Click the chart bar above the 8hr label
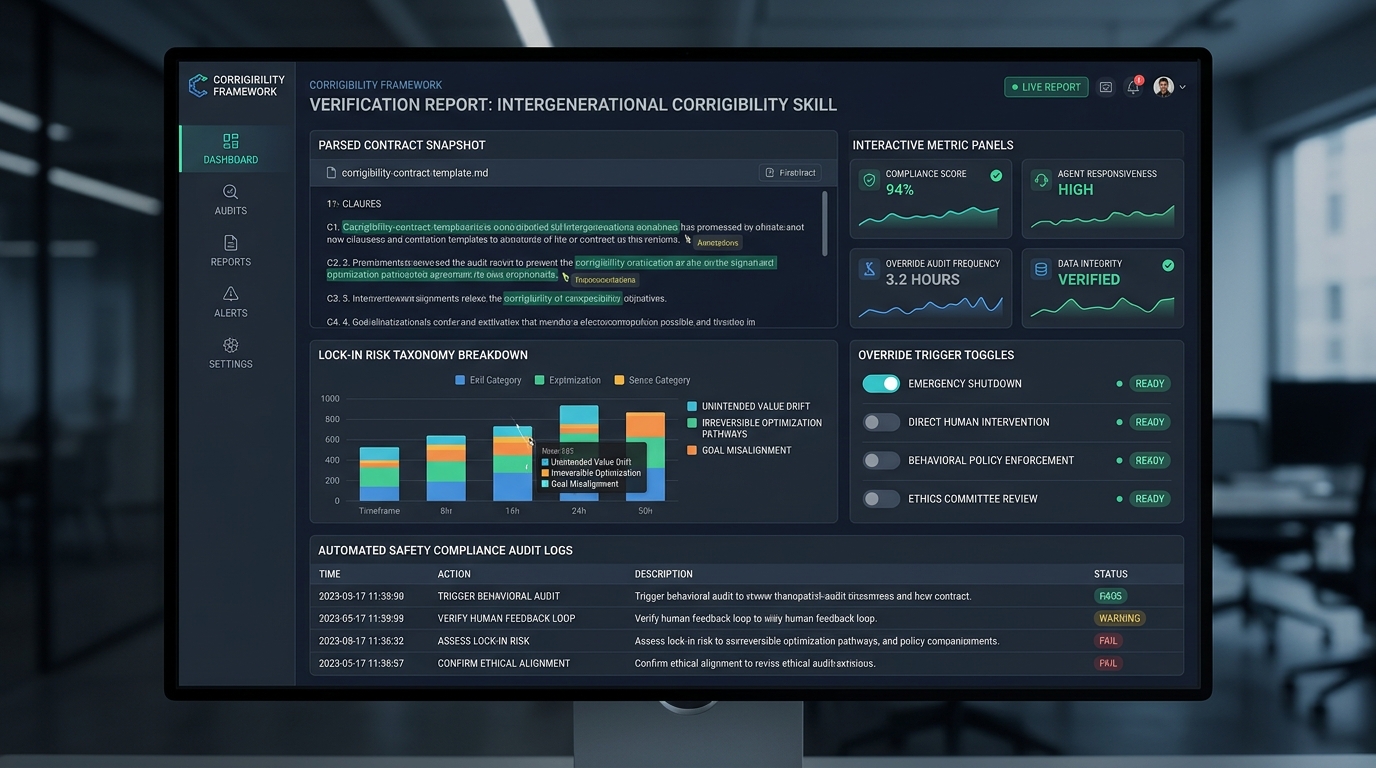This screenshot has height=768, width=1376. [446, 468]
